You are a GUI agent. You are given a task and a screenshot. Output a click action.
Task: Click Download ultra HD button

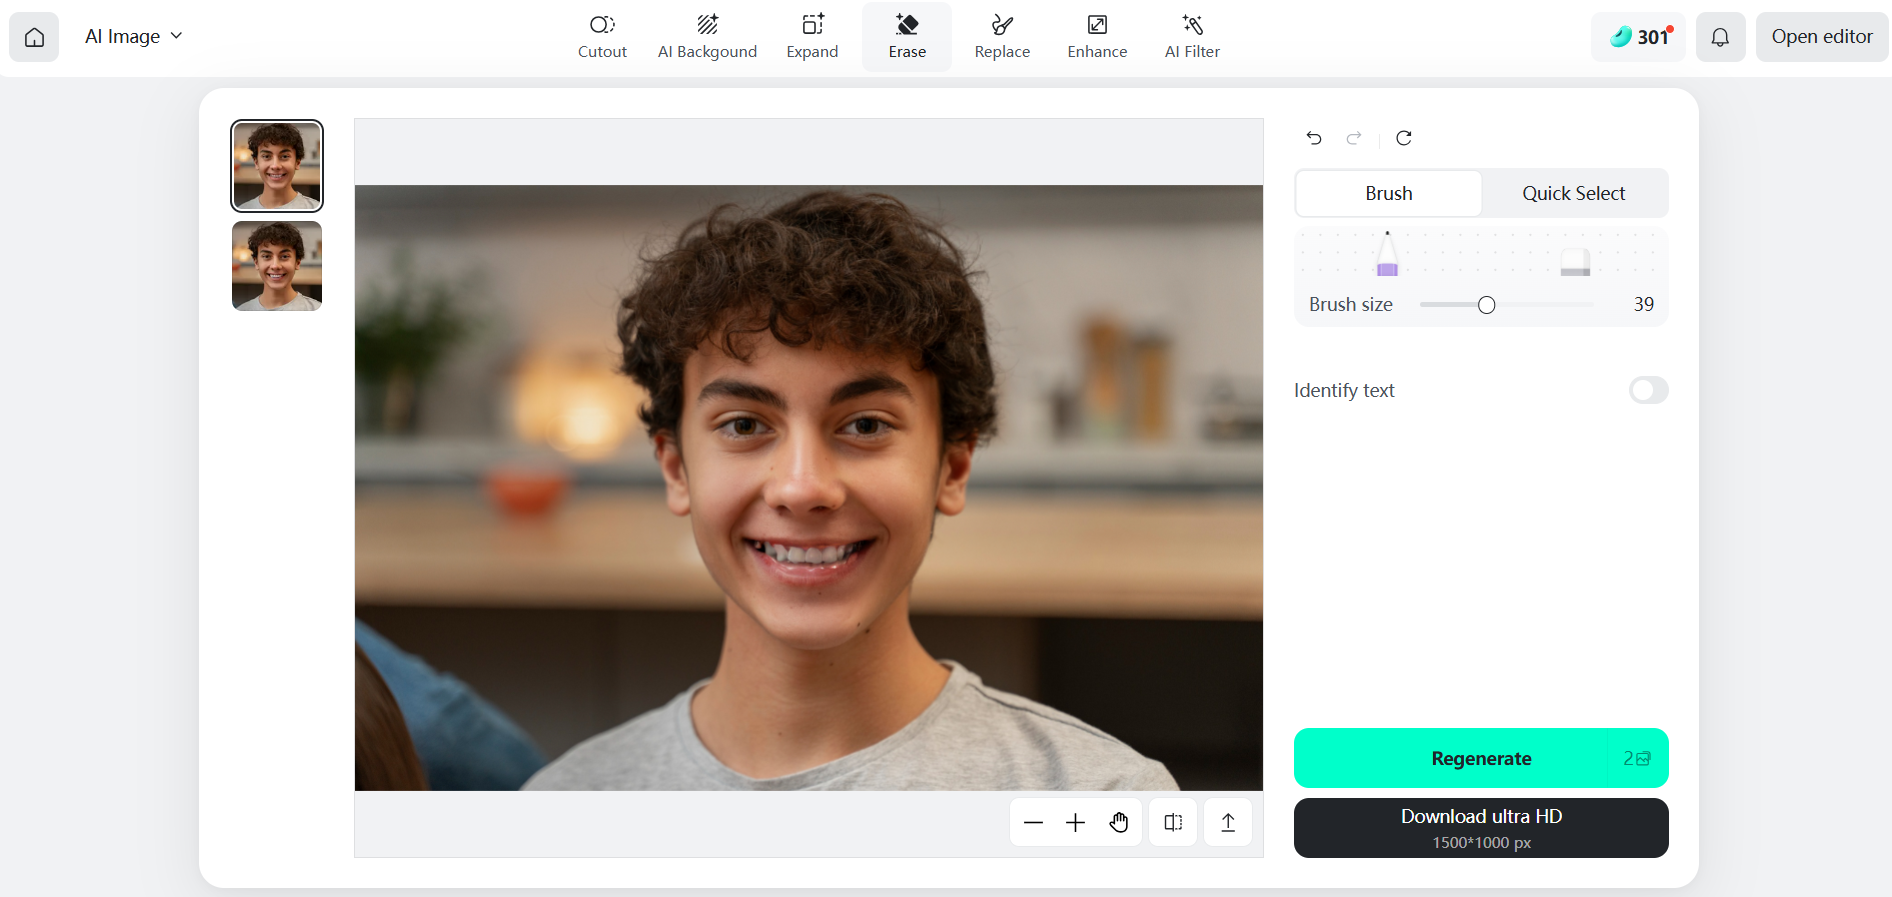coord(1480,828)
